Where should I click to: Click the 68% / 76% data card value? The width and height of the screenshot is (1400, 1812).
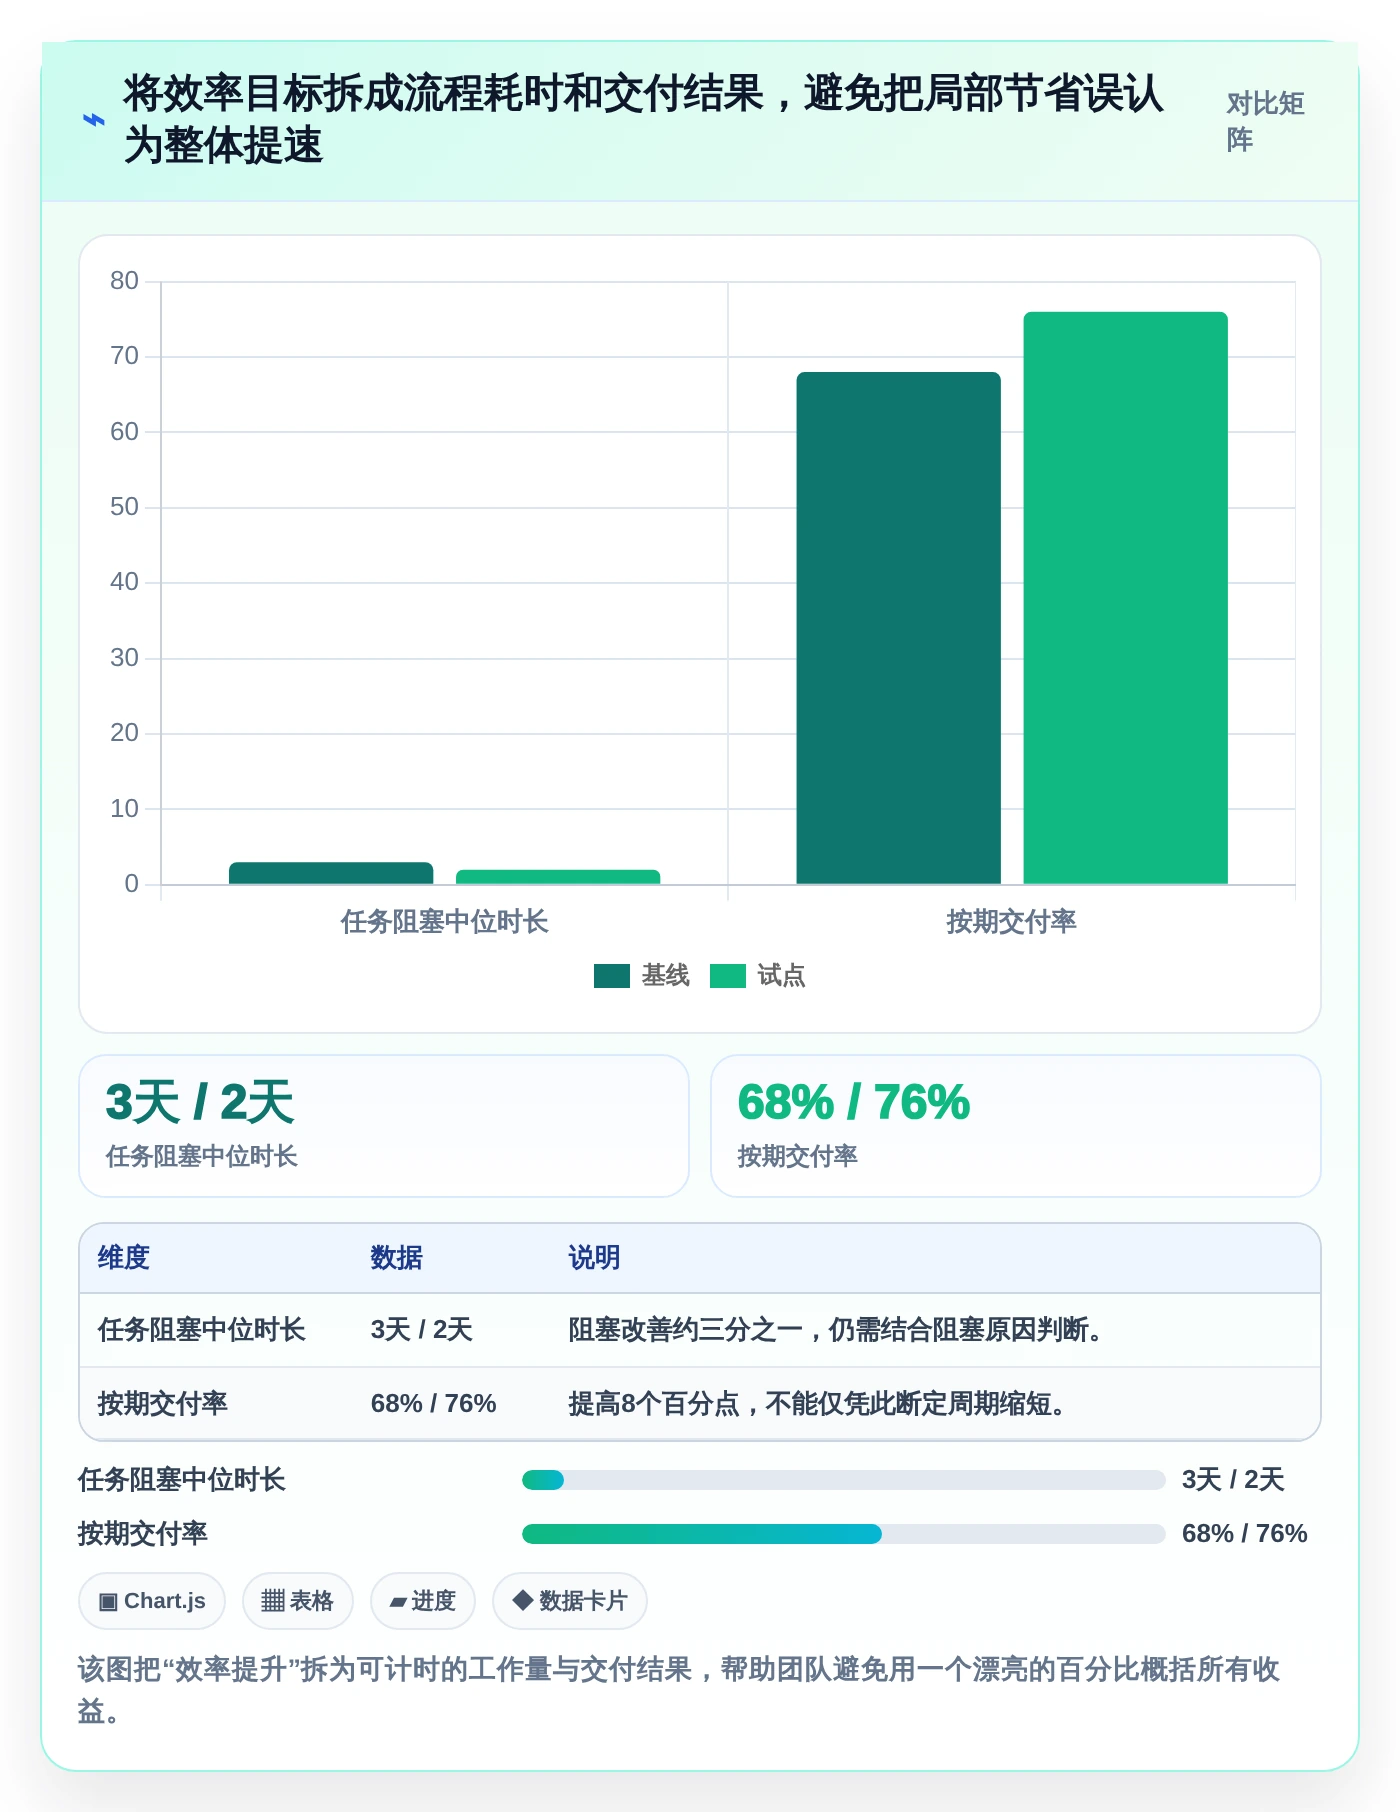(x=853, y=1103)
